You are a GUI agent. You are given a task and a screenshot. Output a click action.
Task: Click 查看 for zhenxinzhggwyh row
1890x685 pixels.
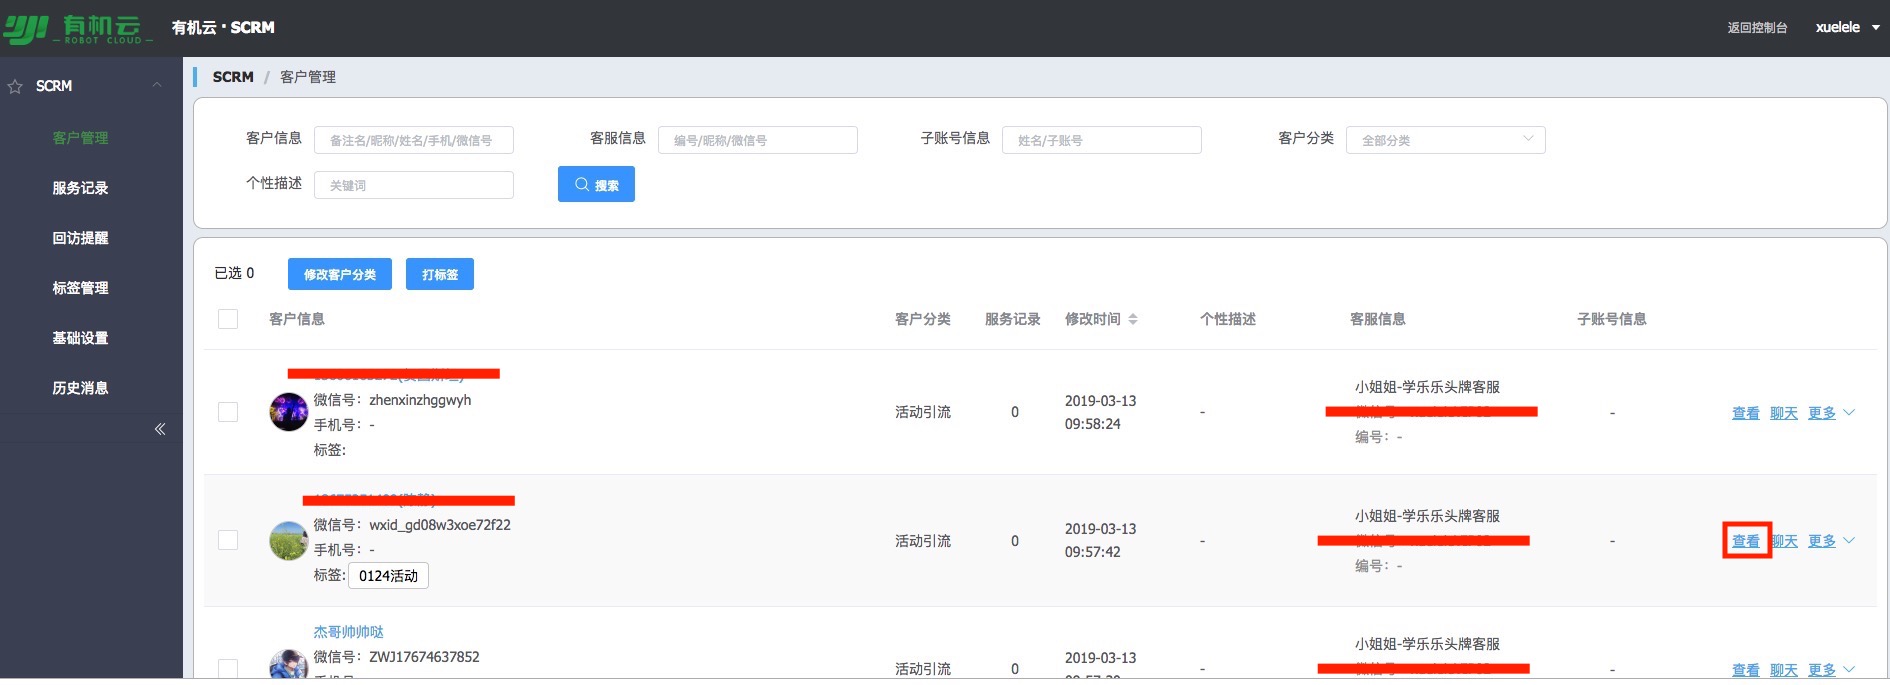pos(1746,413)
